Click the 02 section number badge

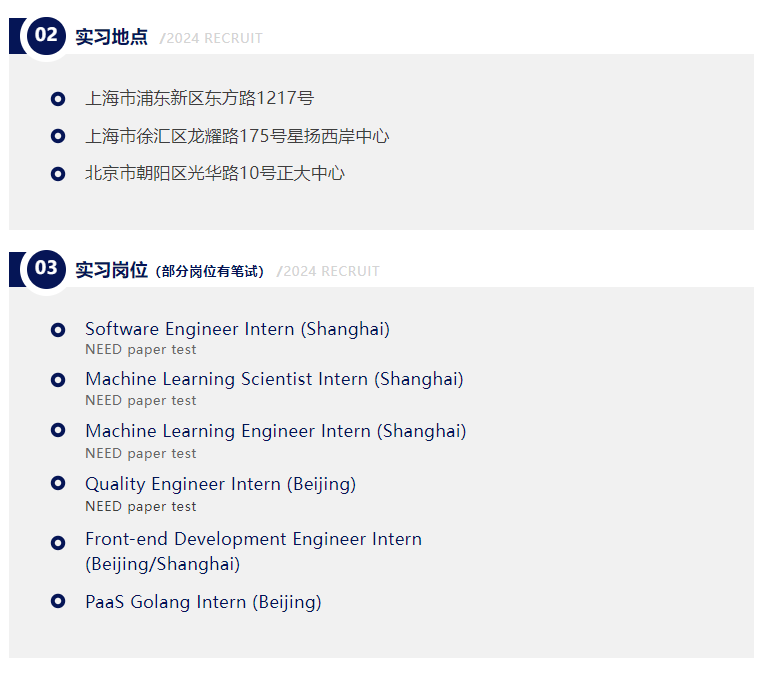(x=46, y=36)
